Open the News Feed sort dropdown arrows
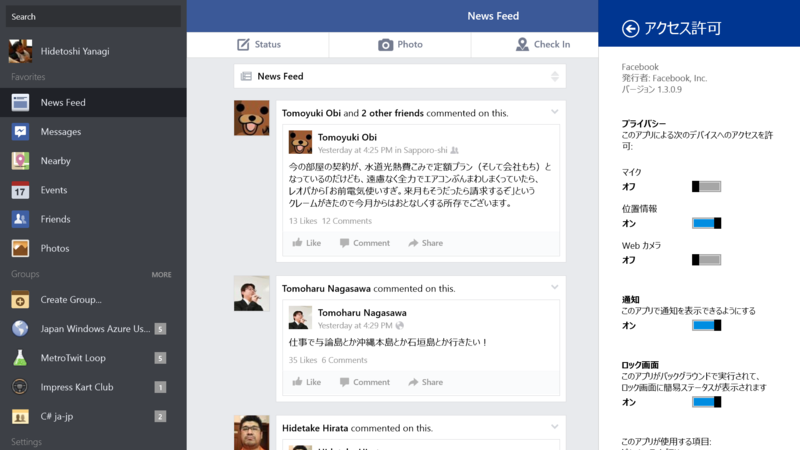800x450 pixels. point(555,77)
